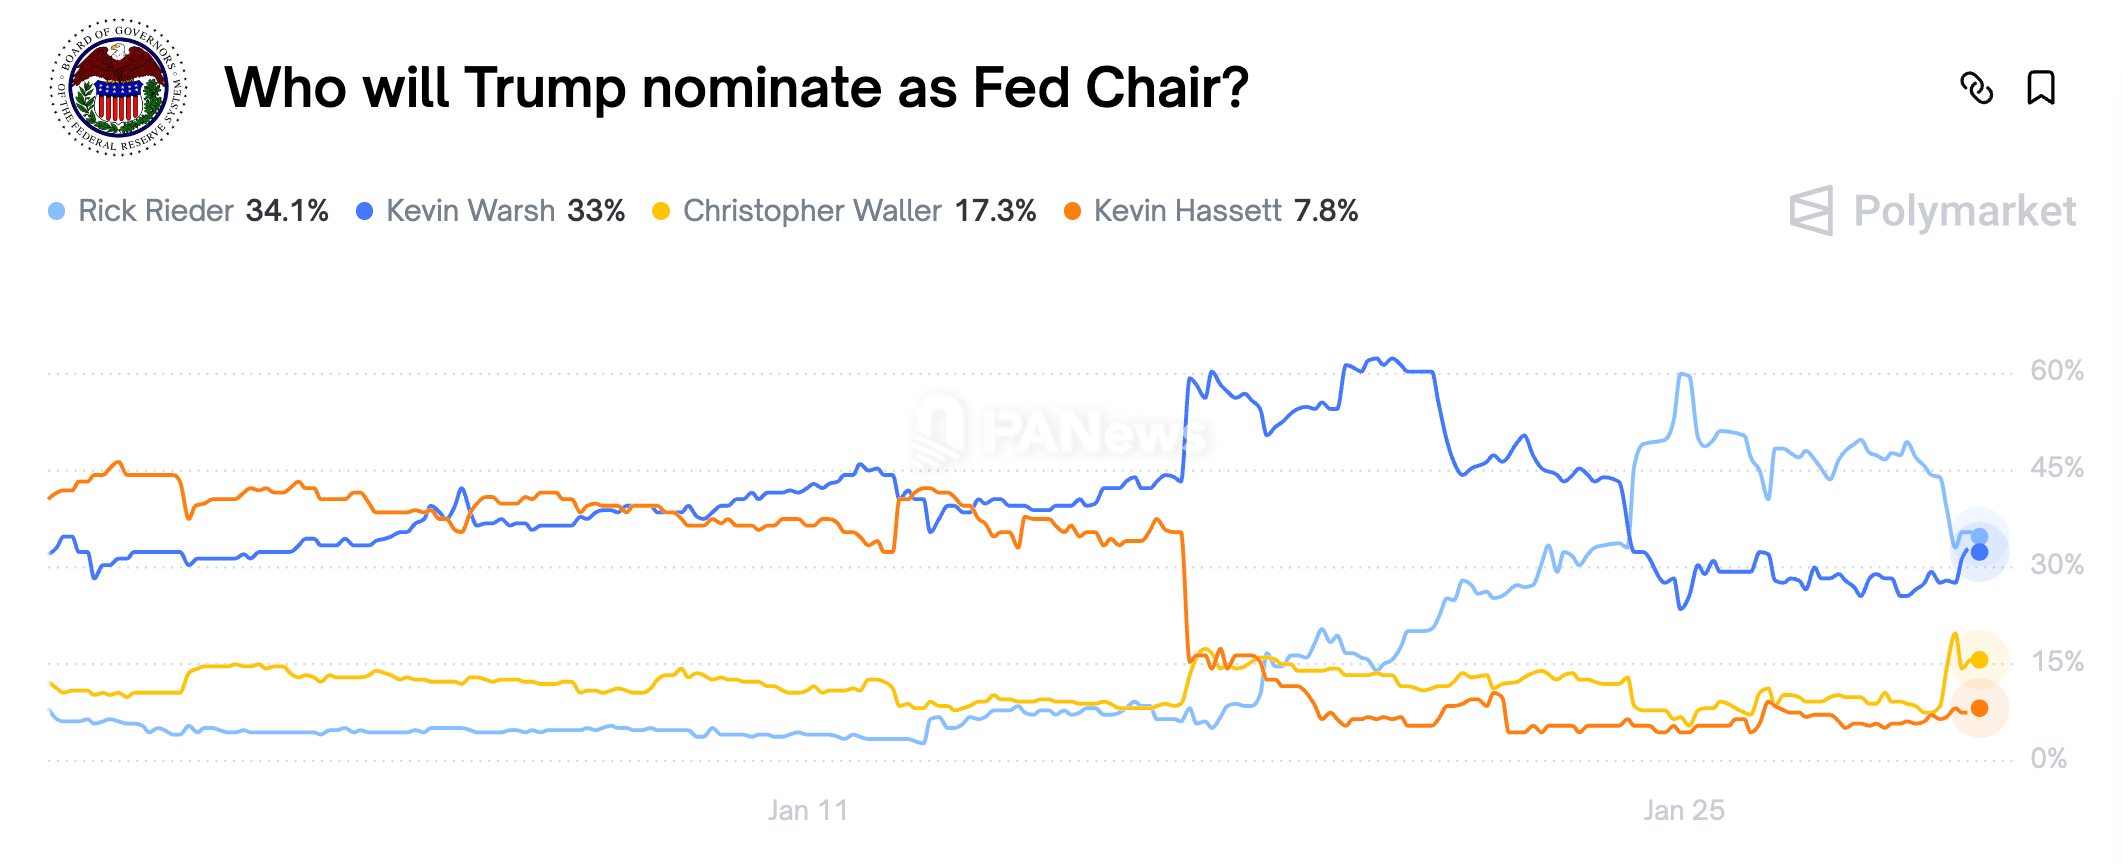The width and height of the screenshot is (2122, 864).
Task: Select the Kevin Hassett legend label
Action: (x=1188, y=211)
